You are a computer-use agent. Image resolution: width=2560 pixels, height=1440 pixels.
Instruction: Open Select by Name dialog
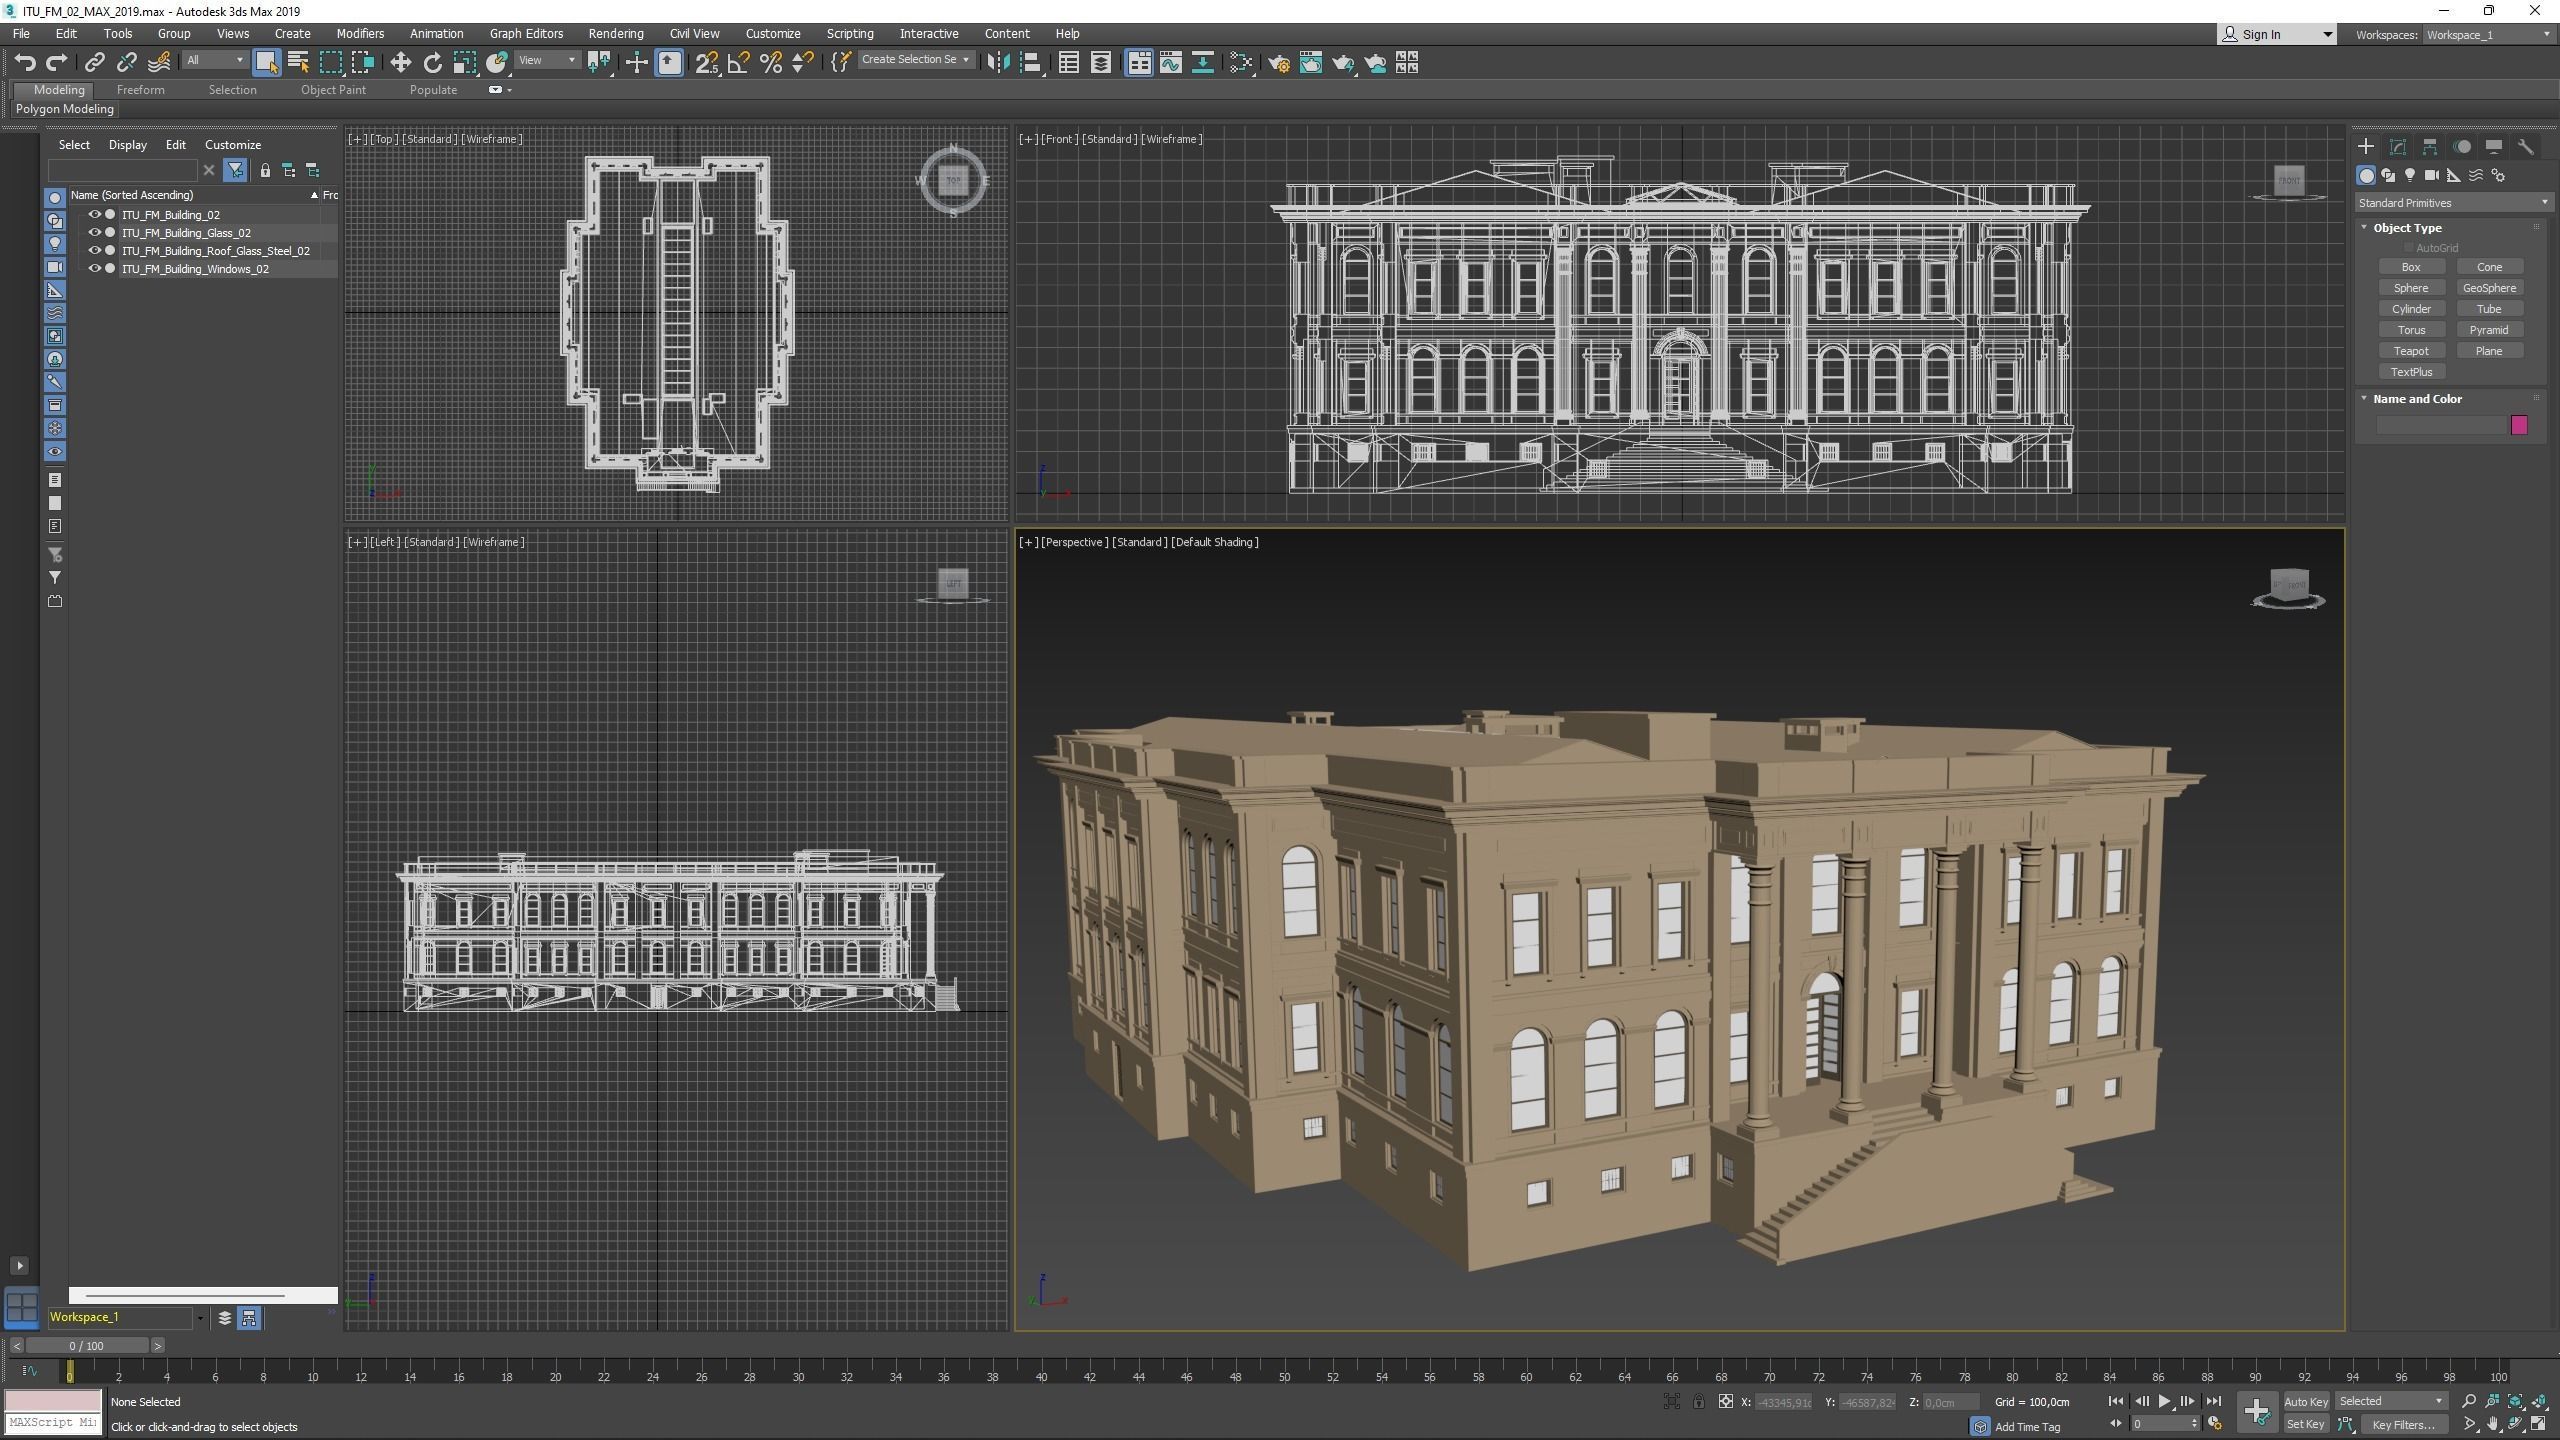[x=298, y=63]
